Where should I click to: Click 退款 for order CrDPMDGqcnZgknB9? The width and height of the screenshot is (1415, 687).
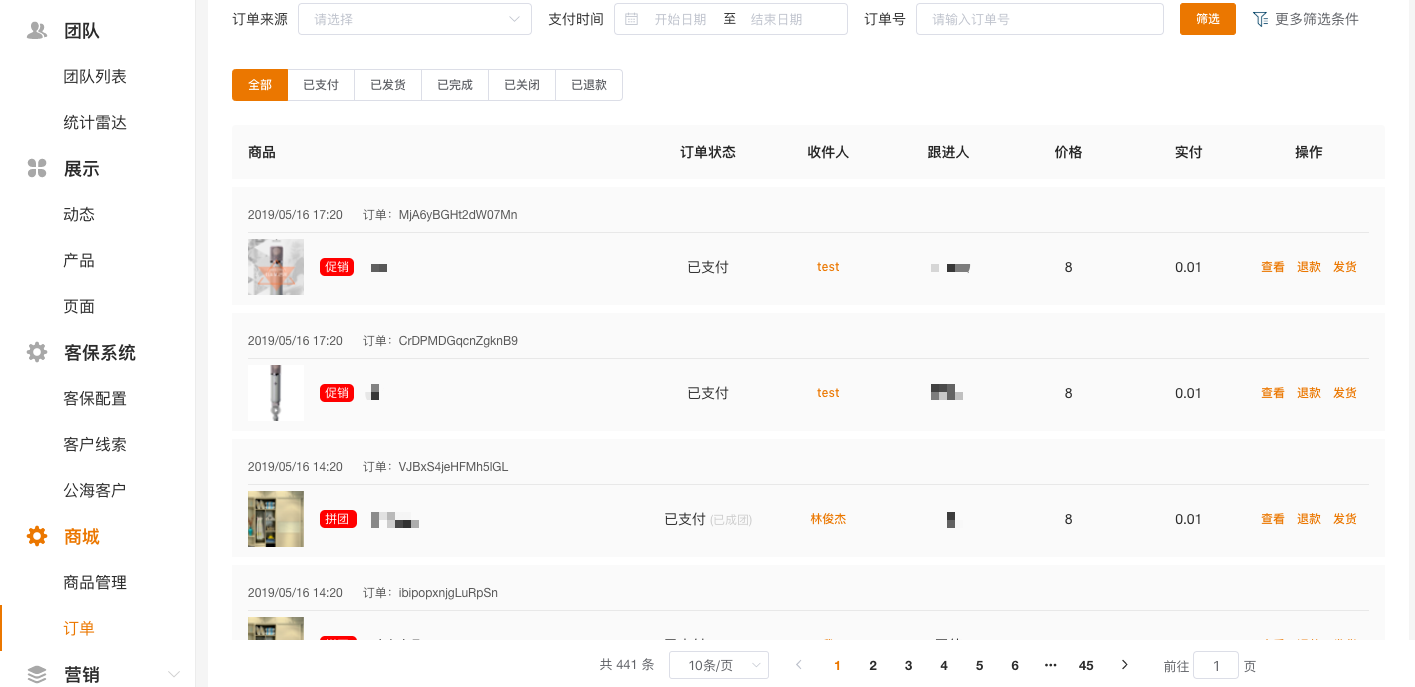point(1308,393)
